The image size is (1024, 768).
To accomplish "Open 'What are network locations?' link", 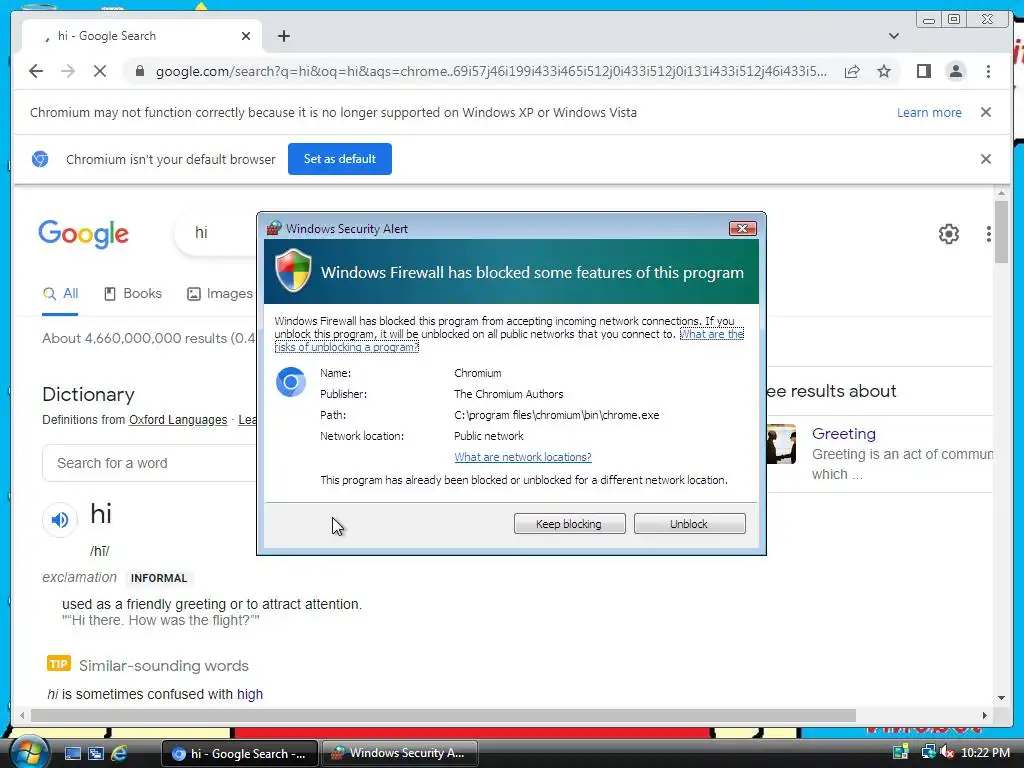I will tap(522, 457).
